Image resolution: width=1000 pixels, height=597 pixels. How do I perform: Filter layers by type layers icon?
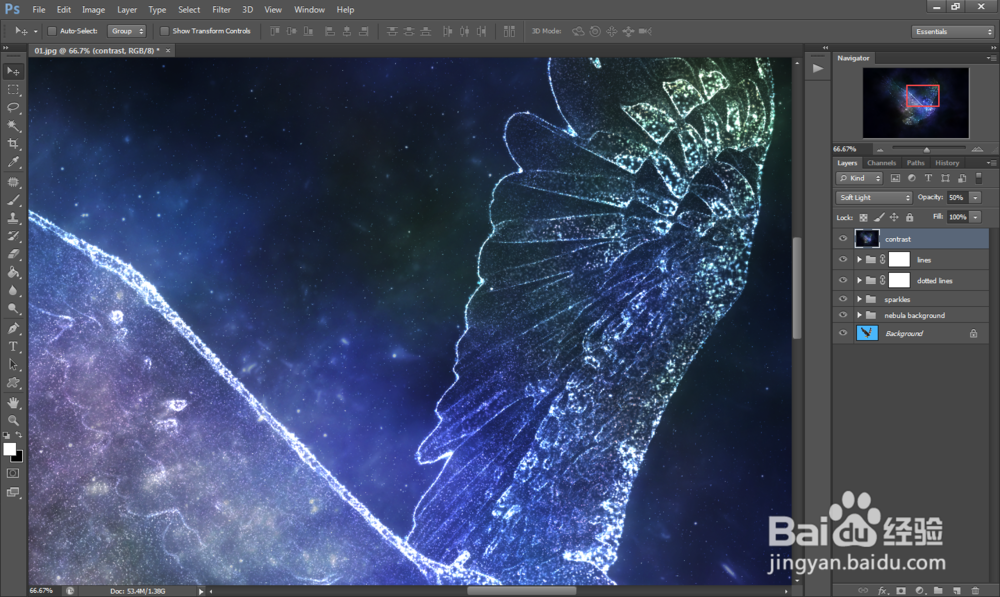coord(929,179)
